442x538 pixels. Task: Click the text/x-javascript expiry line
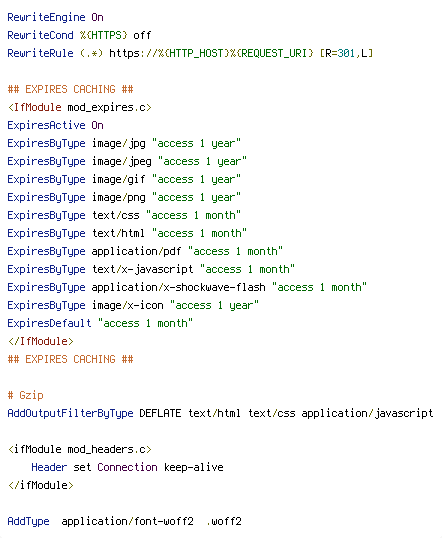tap(151, 269)
